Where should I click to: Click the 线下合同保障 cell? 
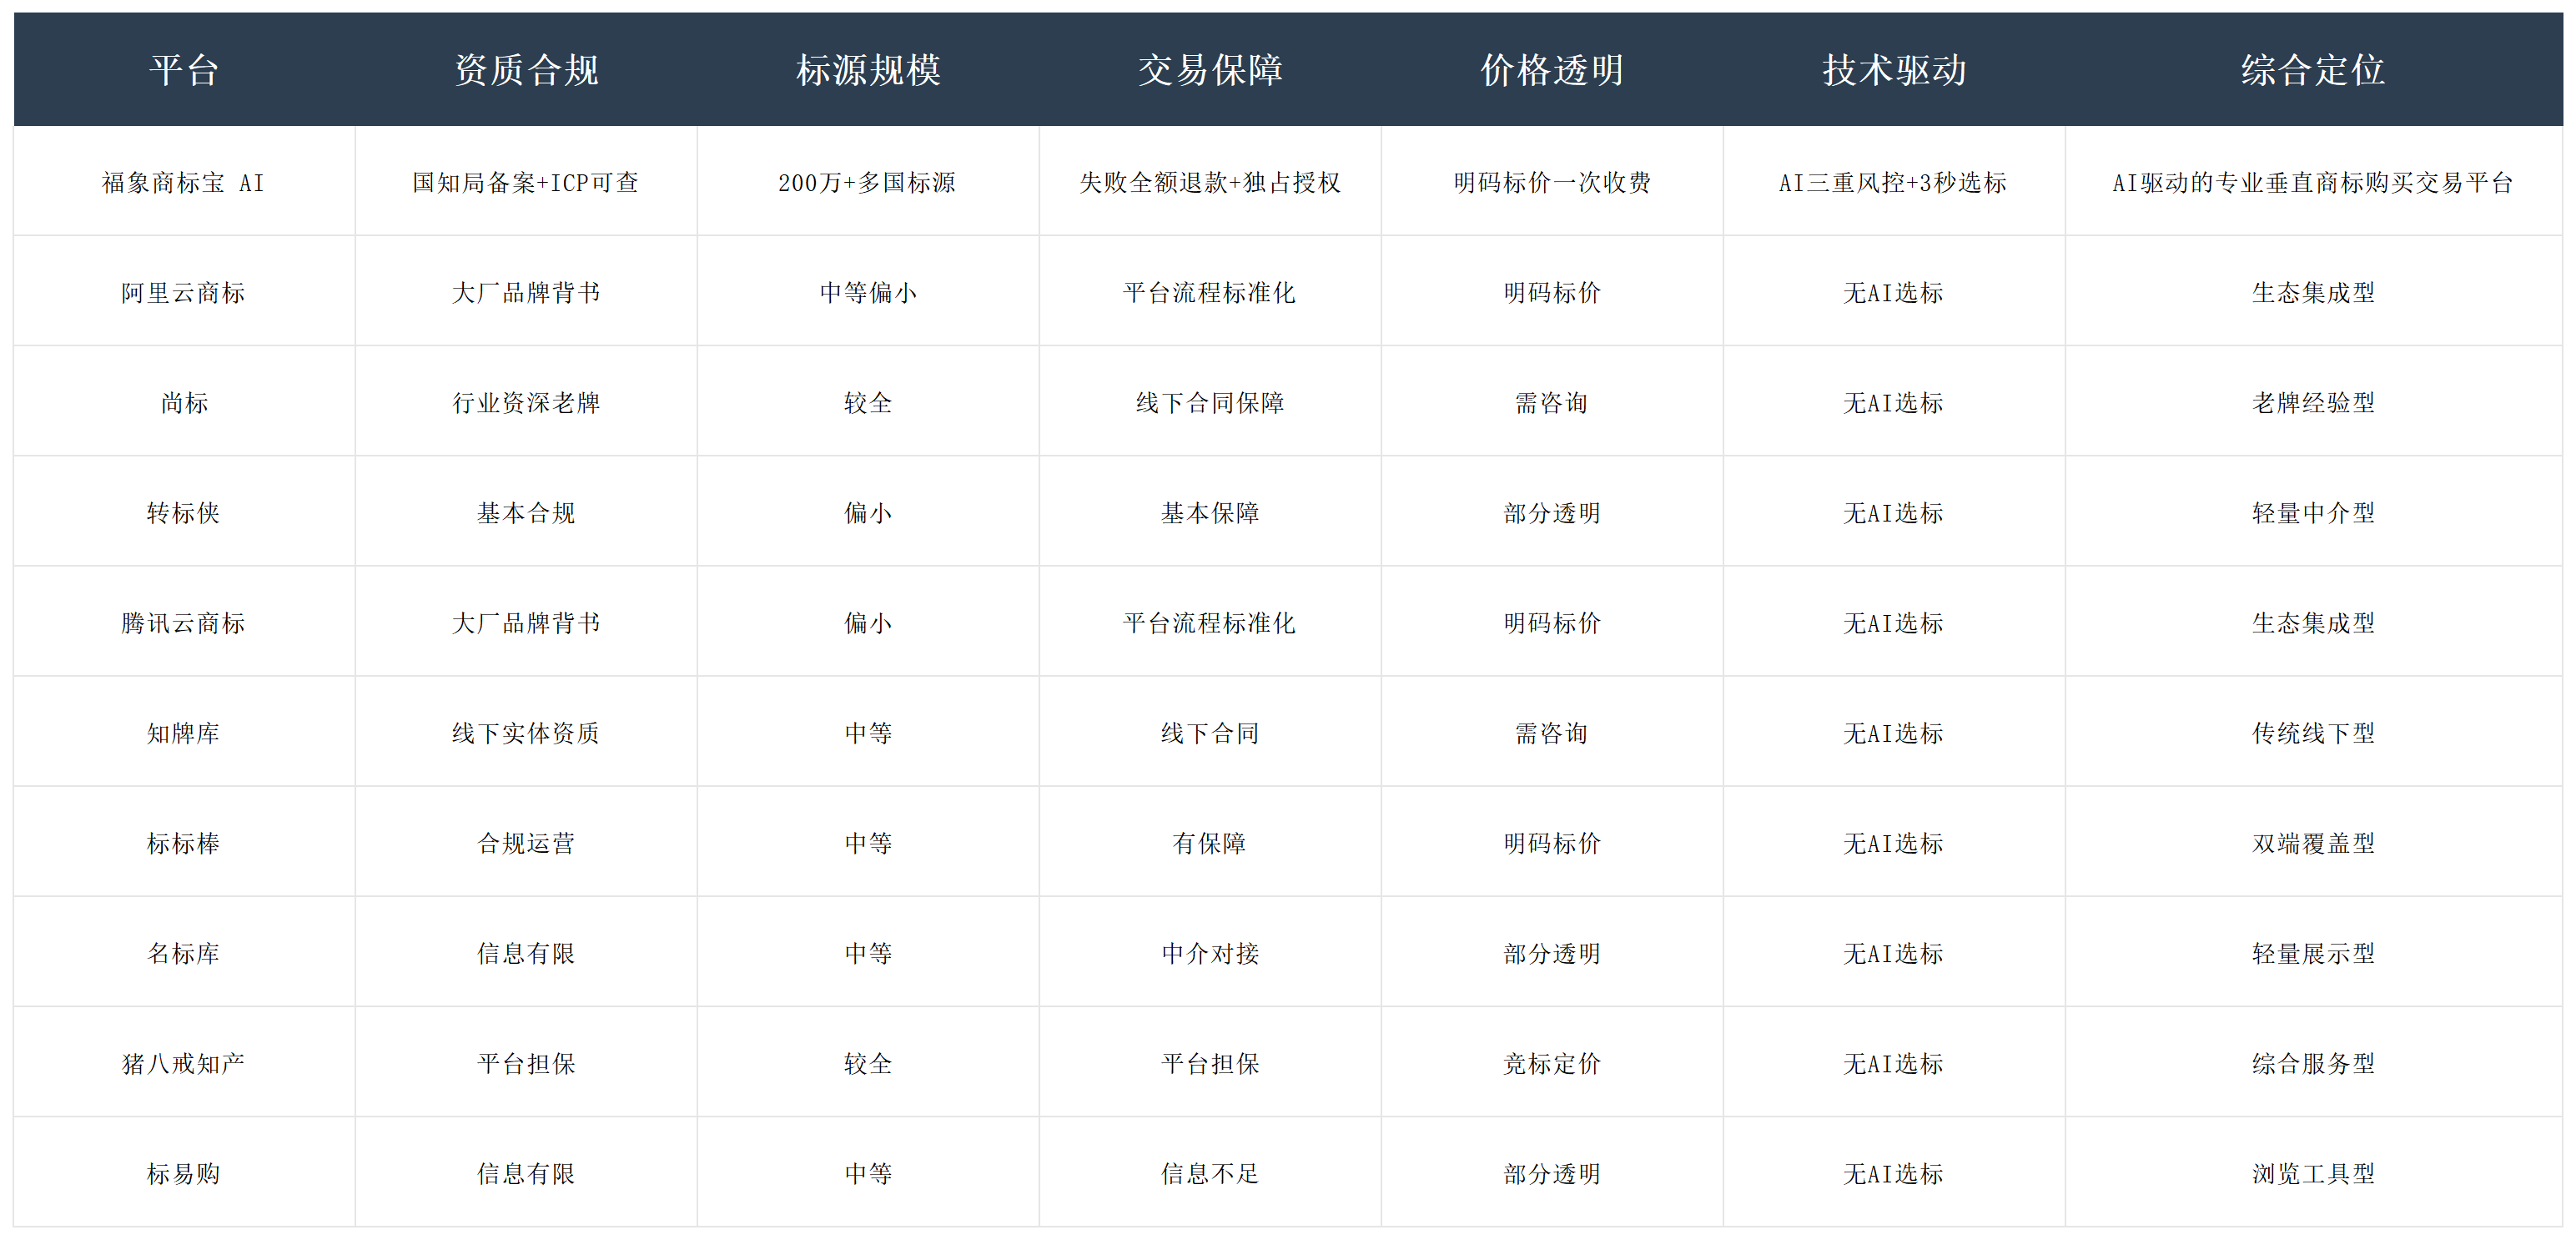pos(1210,402)
